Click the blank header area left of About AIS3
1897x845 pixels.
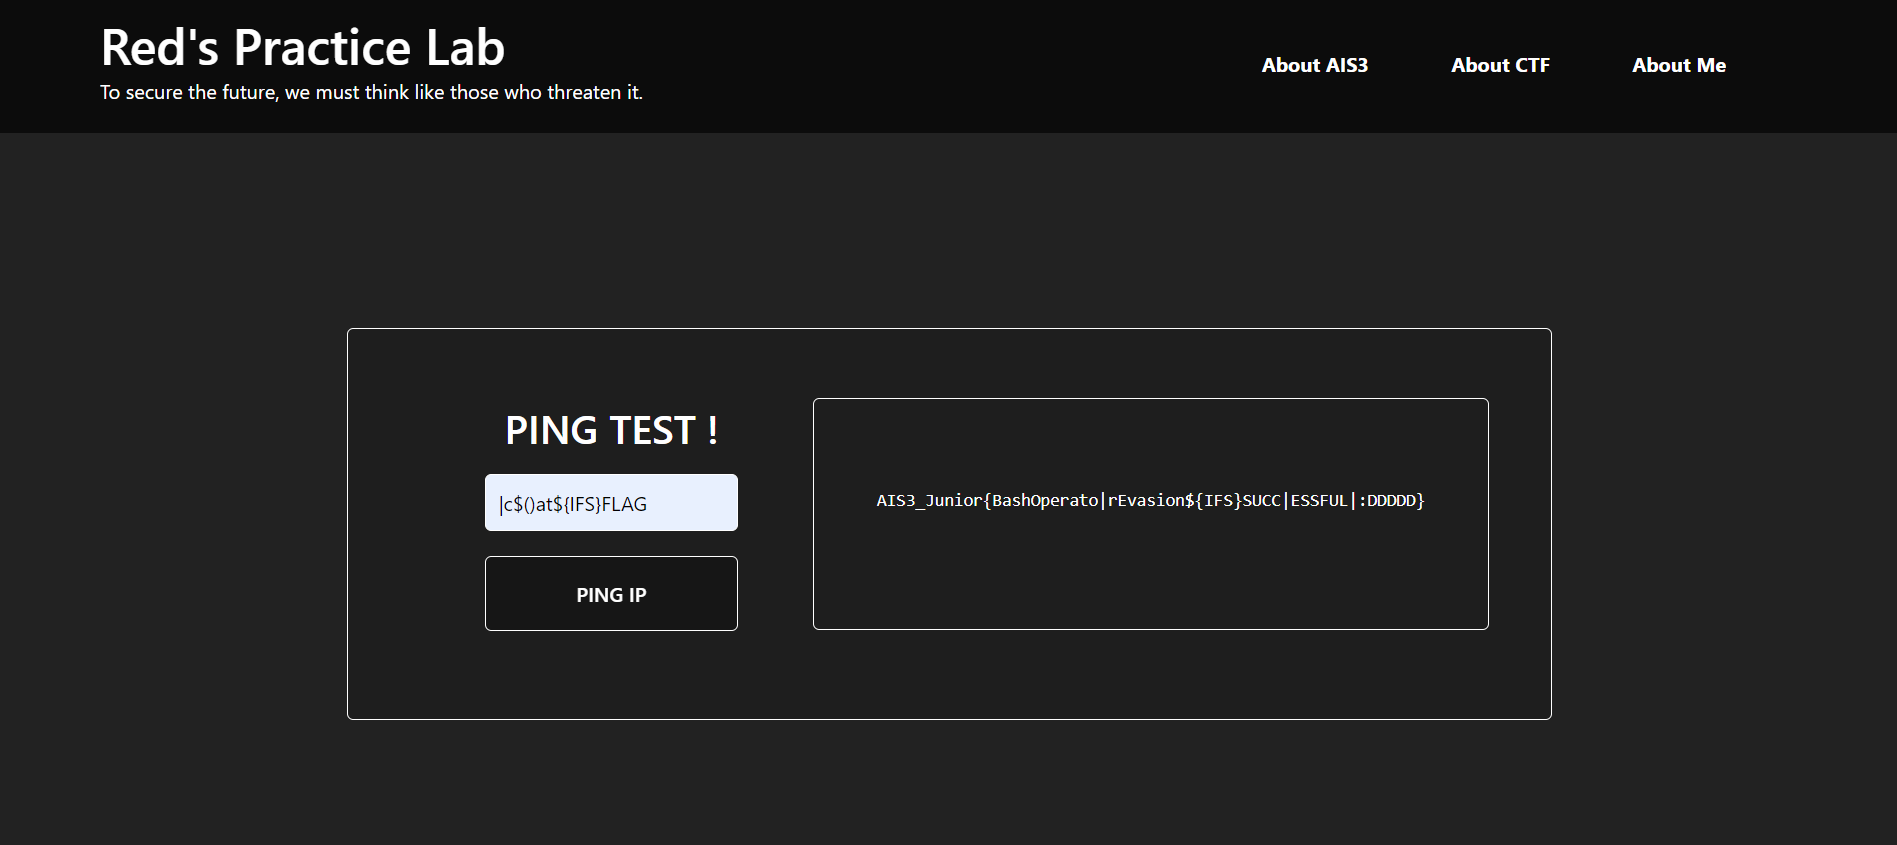coord(950,65)
